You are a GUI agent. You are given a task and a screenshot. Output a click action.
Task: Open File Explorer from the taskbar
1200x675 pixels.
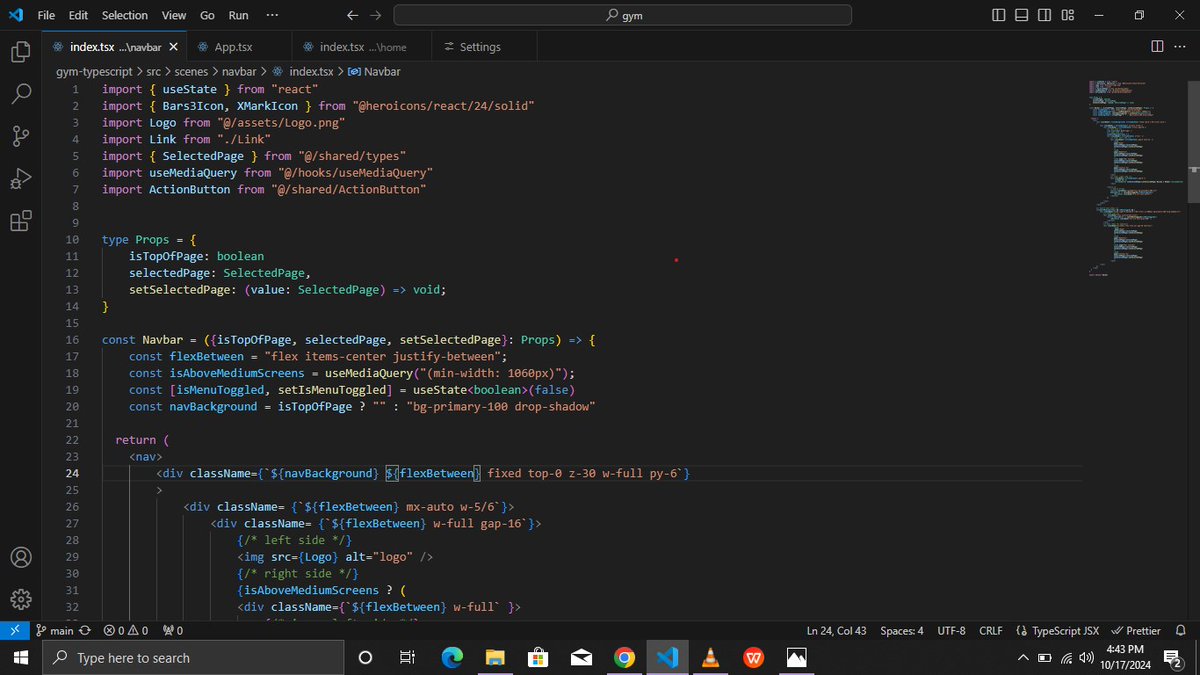click(x=496, y=658)
